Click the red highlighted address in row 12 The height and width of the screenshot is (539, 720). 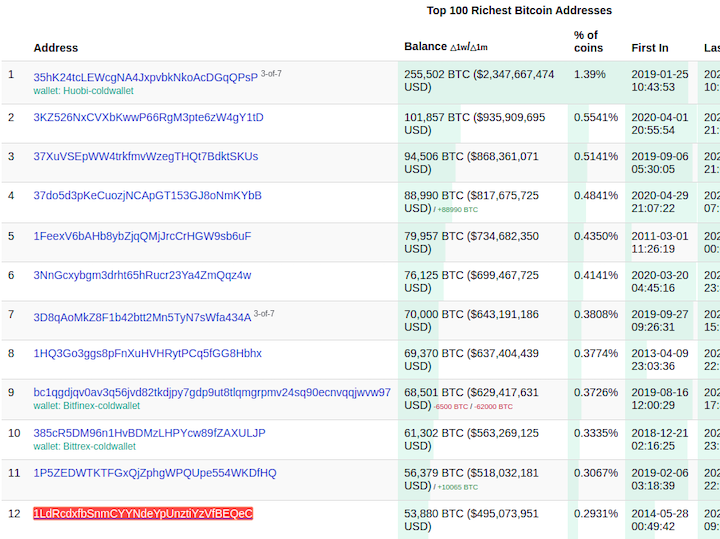coord(143,514)
